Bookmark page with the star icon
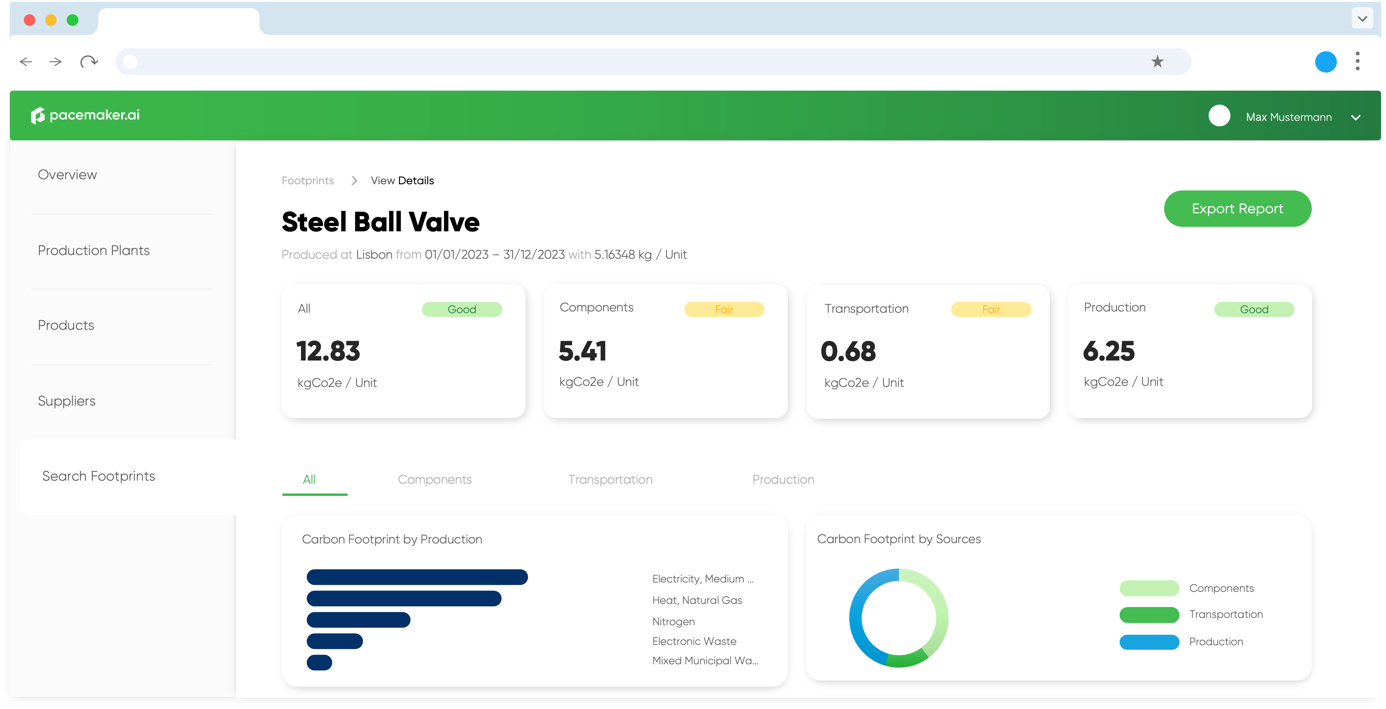The image size is (1386, 709). coord(1157,62)
